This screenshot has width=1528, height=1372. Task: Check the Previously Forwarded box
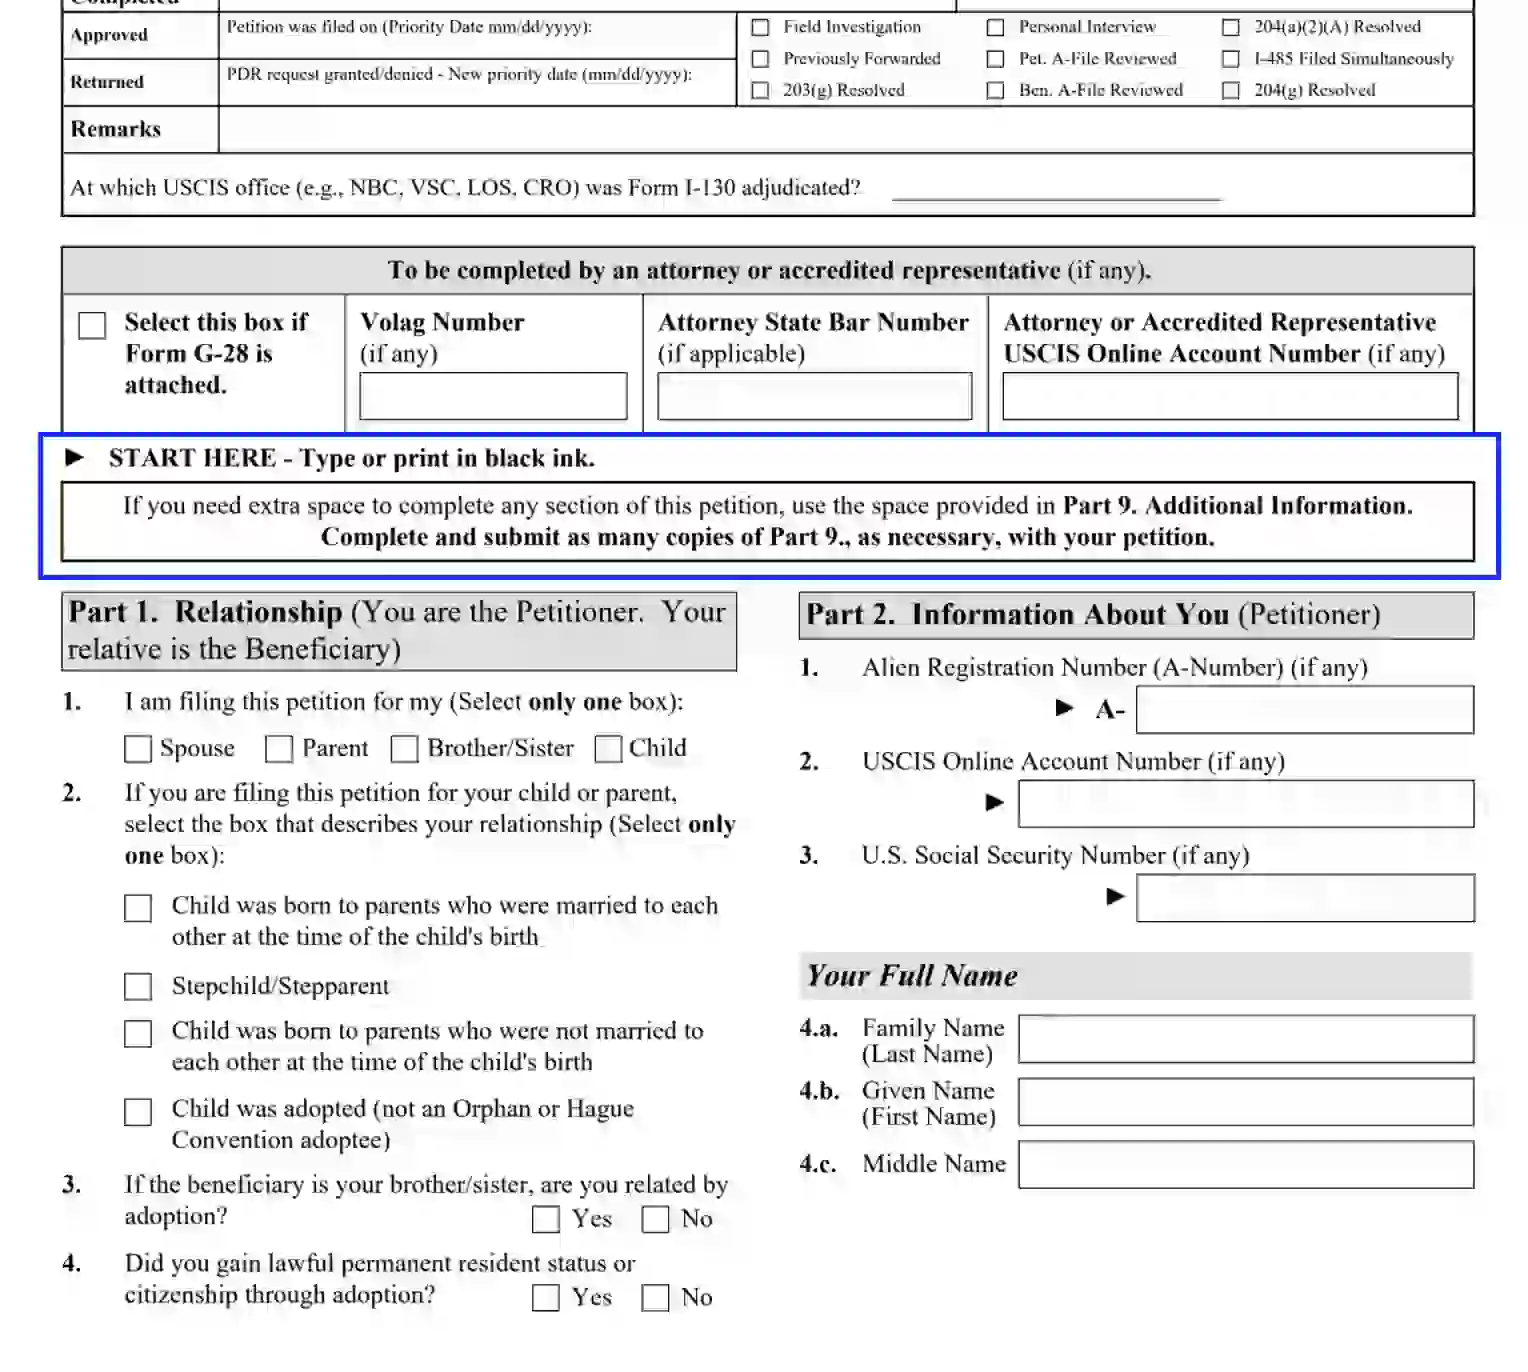tap(760, 59)
